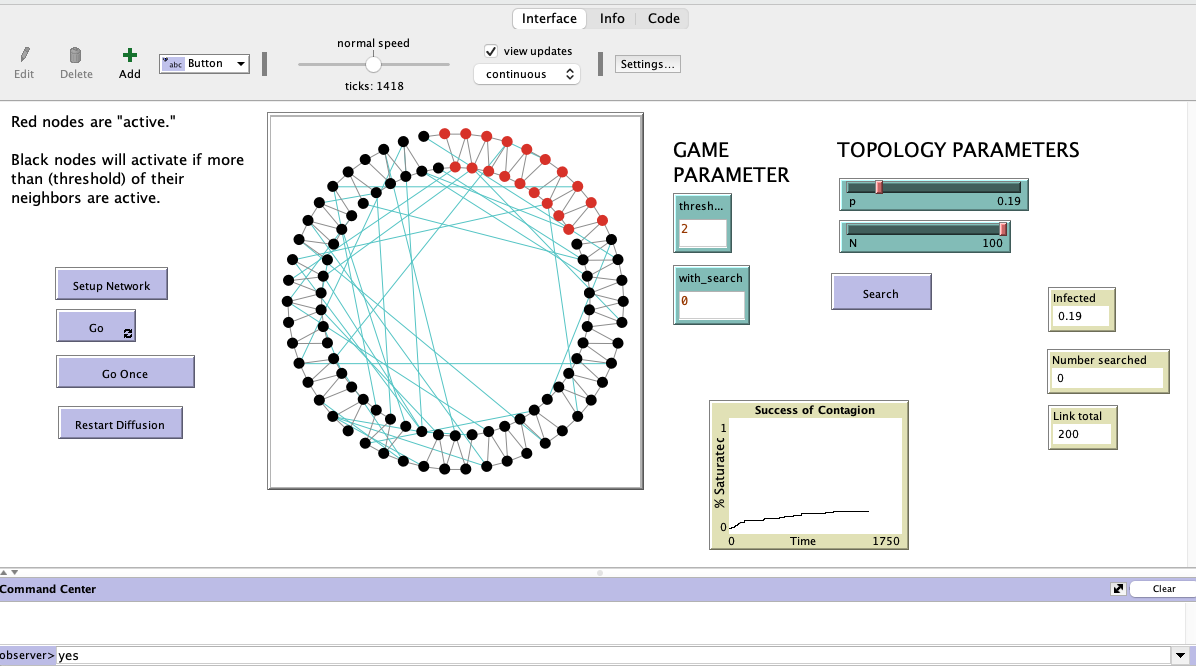Screen dimensions: 1196x666
Task: Open the Settings… button
Action: (648, 64)
